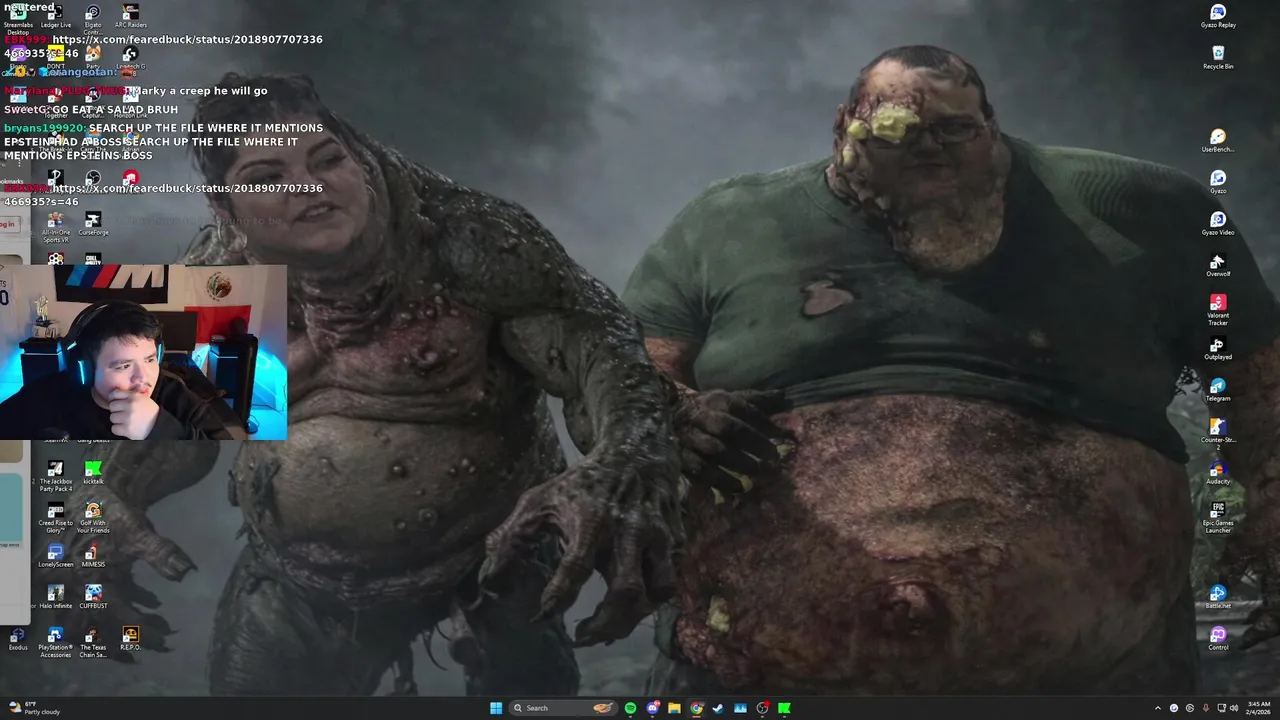
Task: Launch Golf With Your Friends
Action: tap(93, 518)
